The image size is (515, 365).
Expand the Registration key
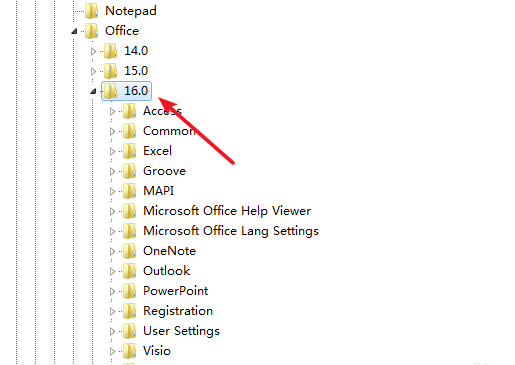(x=112, y=311)
